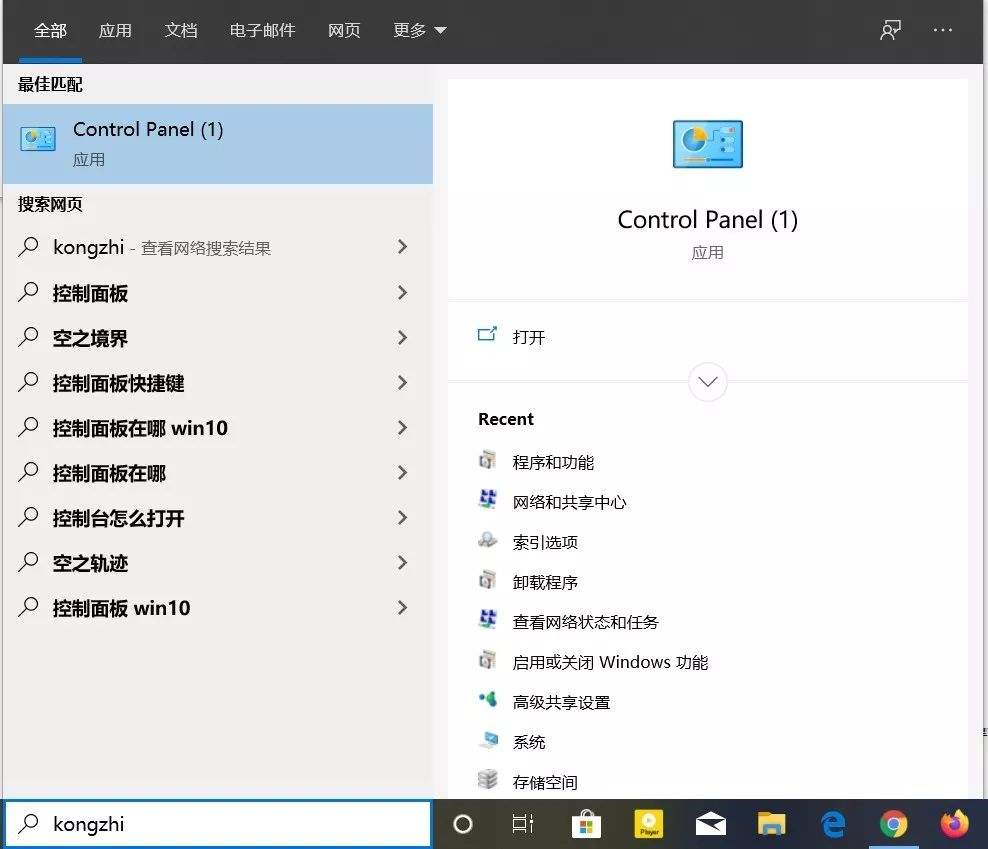Open Task View from the taskbar
This screenshot has width=988, height=849.
pyautogui.click(x=523, y=824)
